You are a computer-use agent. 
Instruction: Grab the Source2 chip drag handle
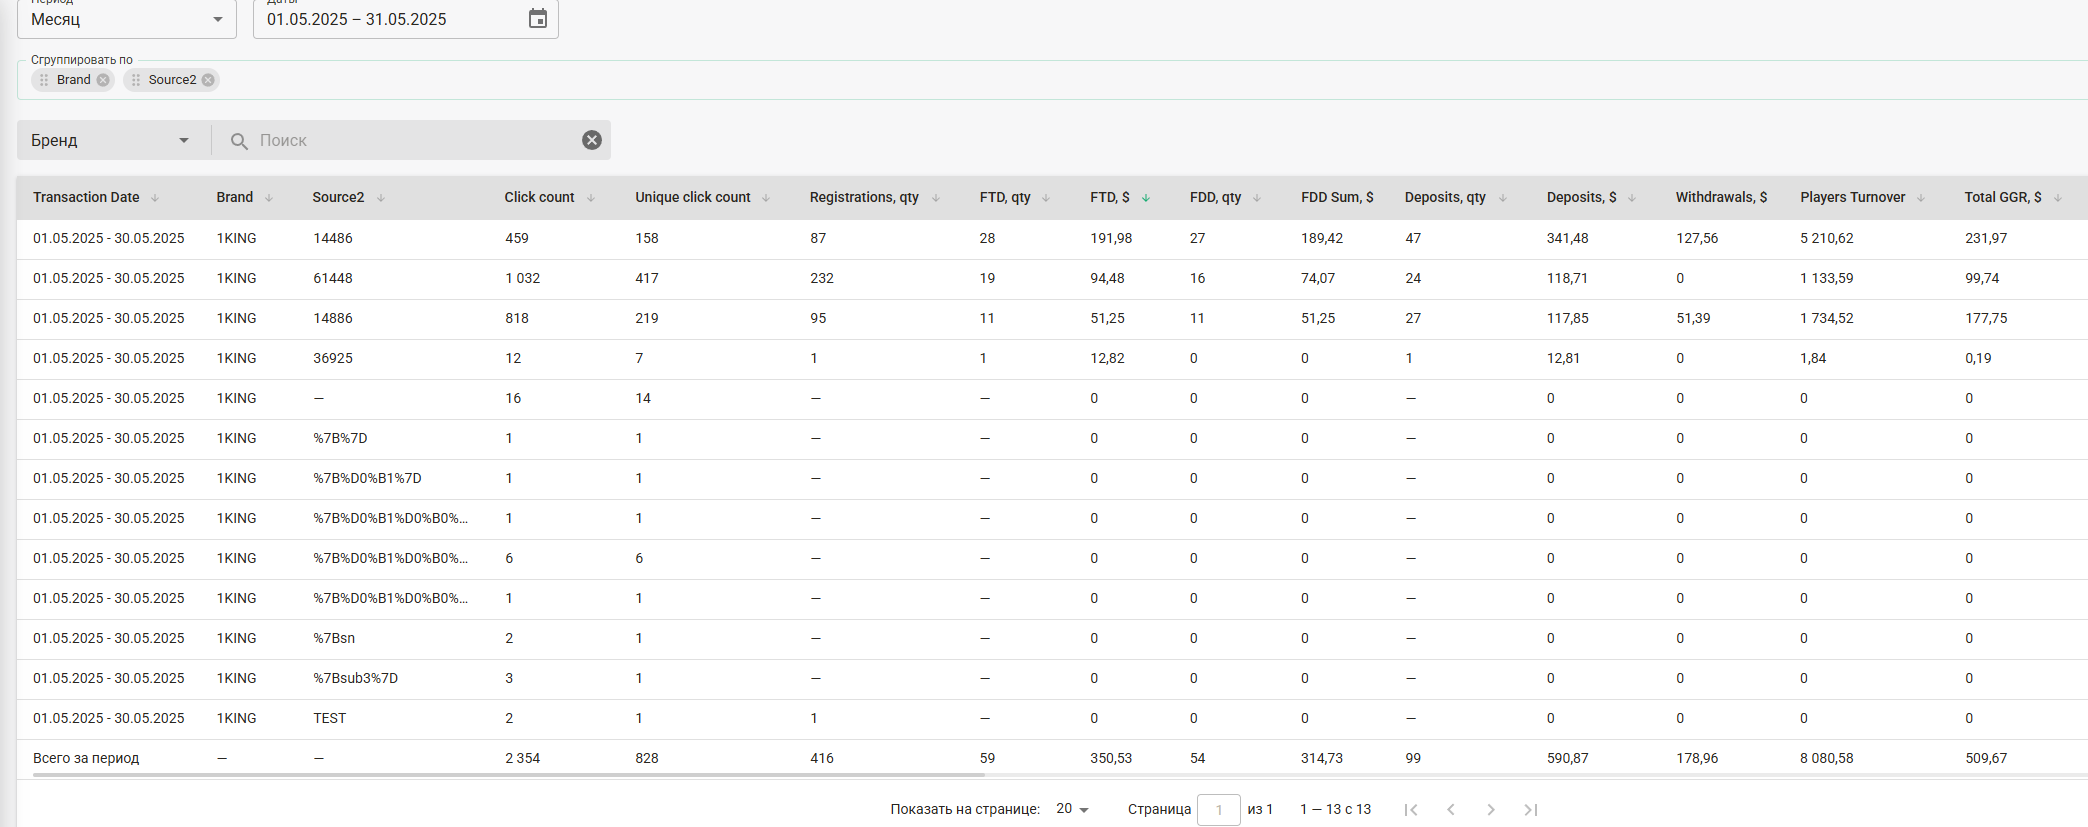[136, 80]
